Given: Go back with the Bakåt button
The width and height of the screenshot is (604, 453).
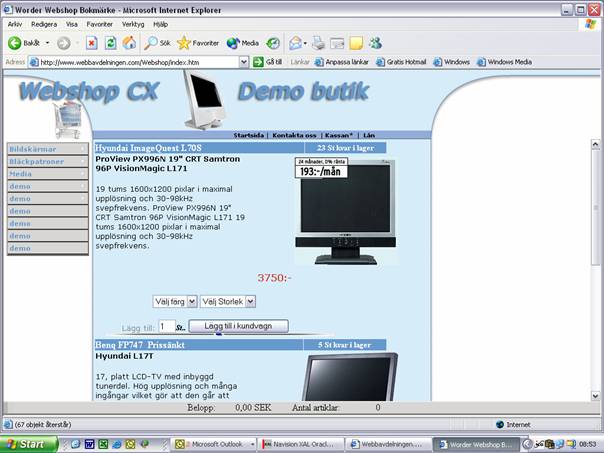Looking at the screenshot, I should pyautogui.click(x=24, y=43).
